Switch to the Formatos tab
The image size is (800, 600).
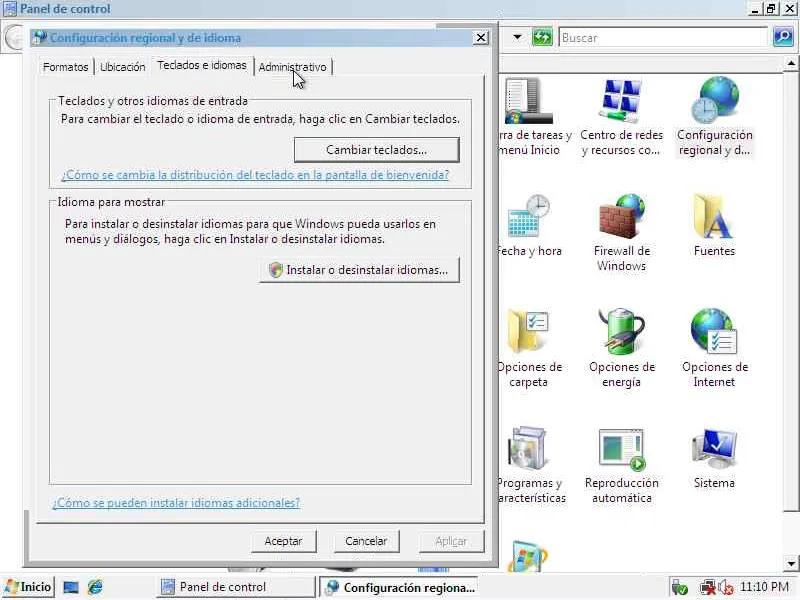coord(65,67)
